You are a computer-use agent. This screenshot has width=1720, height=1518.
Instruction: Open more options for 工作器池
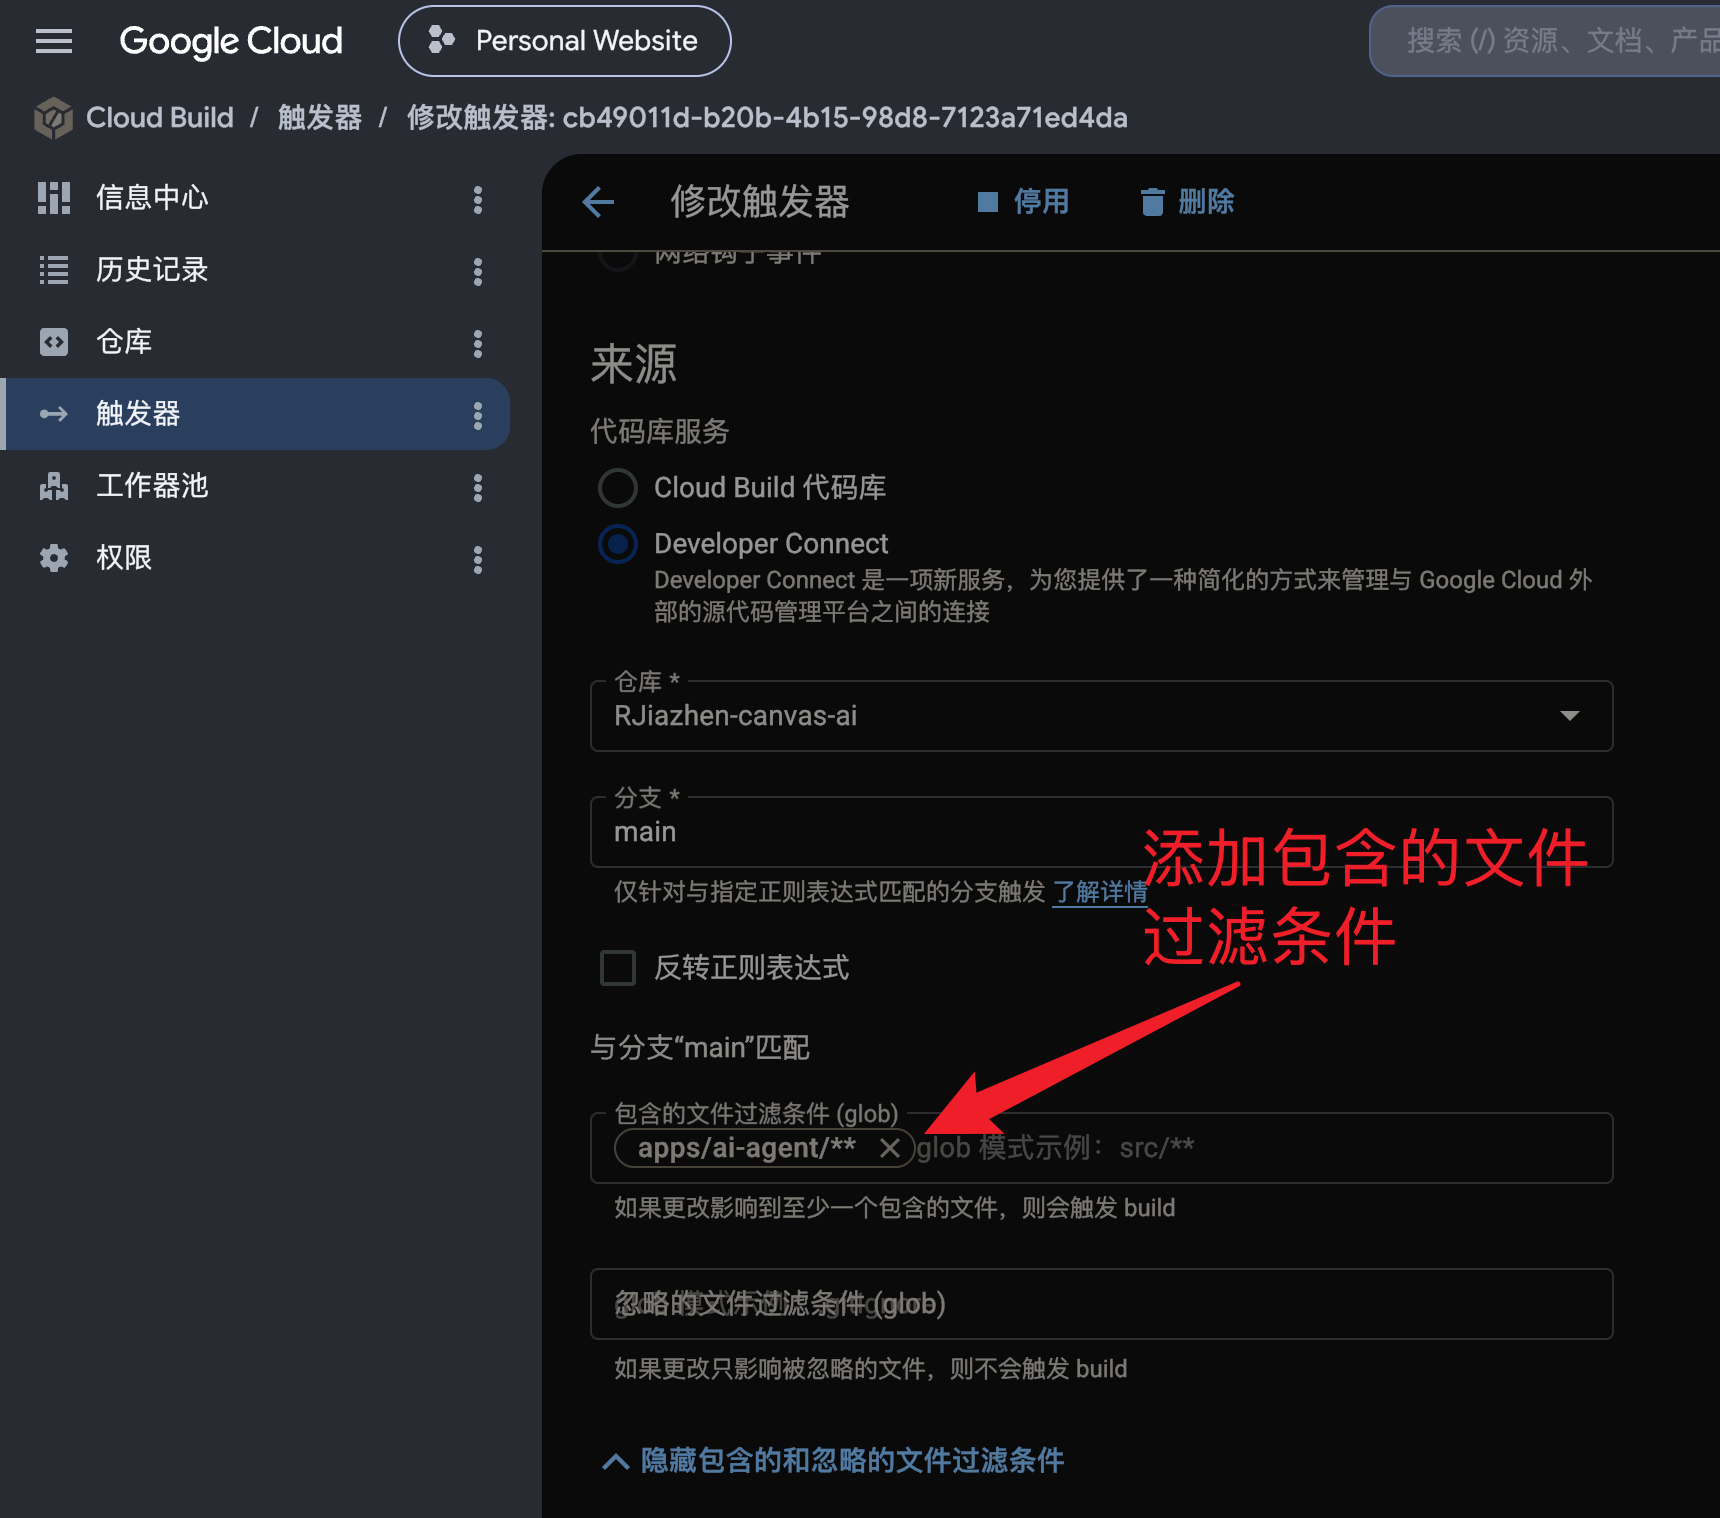pyautogui.click(x=478, y=488)
